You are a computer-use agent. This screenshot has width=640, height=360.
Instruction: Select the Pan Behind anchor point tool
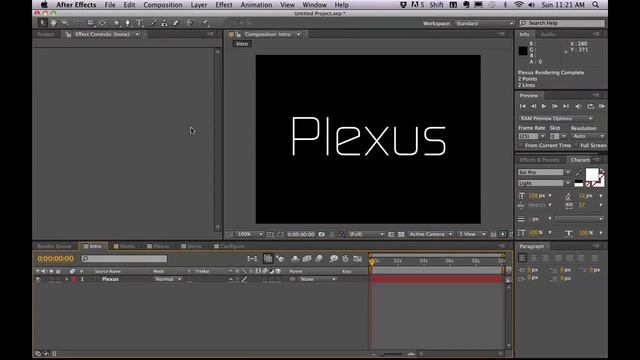102,23
